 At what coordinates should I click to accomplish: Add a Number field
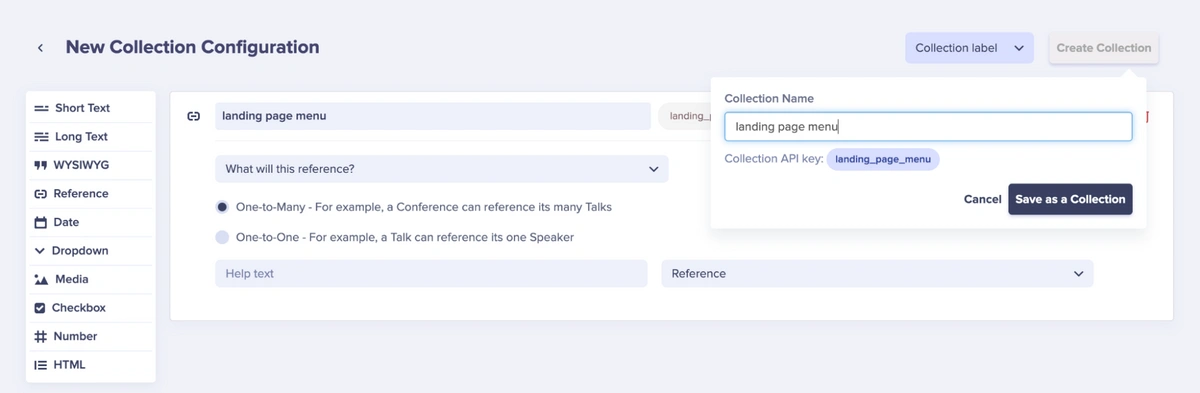click(91, 337)
